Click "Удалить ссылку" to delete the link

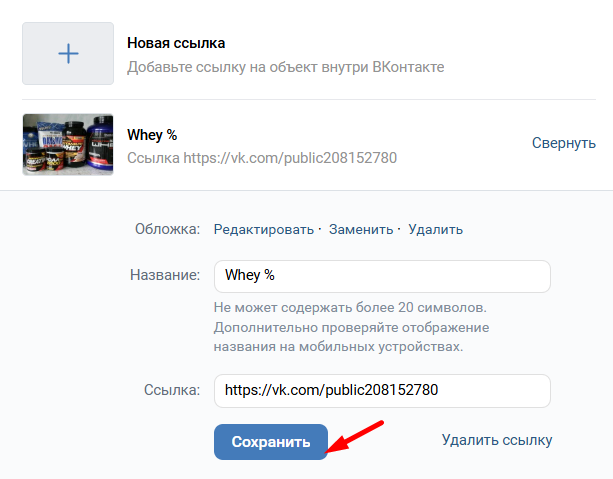(x=496, y=440)
